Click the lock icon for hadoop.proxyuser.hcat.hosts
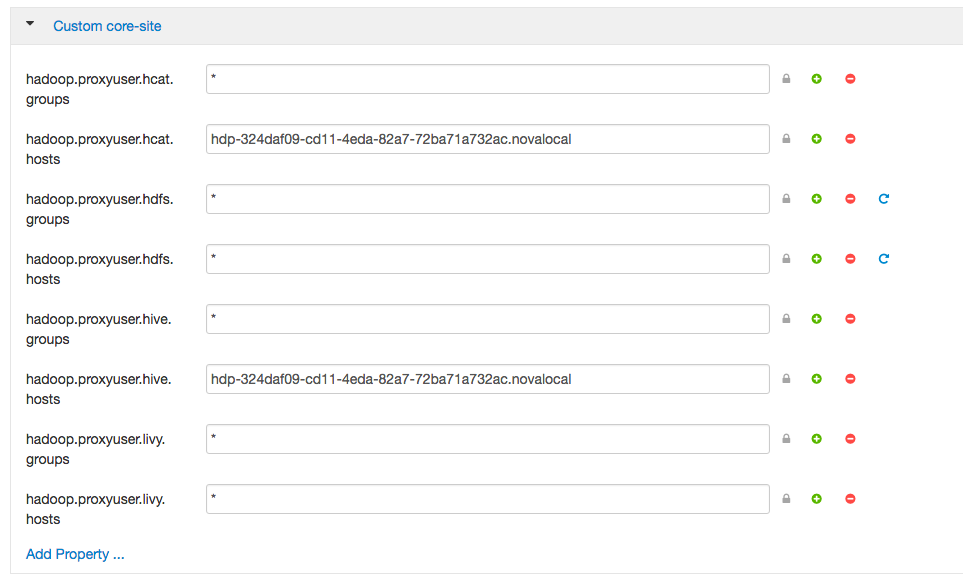 [x=786, y=139]
